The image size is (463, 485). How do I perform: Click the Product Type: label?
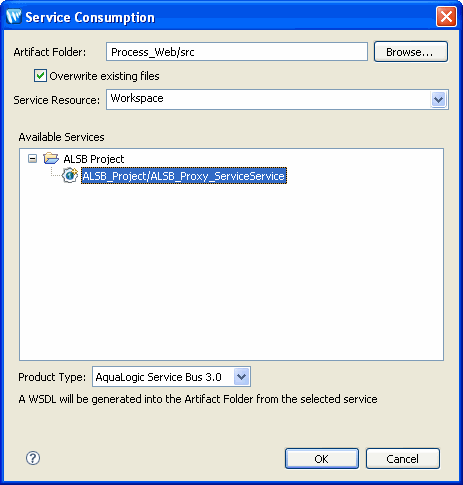click(x=52, y=377)
